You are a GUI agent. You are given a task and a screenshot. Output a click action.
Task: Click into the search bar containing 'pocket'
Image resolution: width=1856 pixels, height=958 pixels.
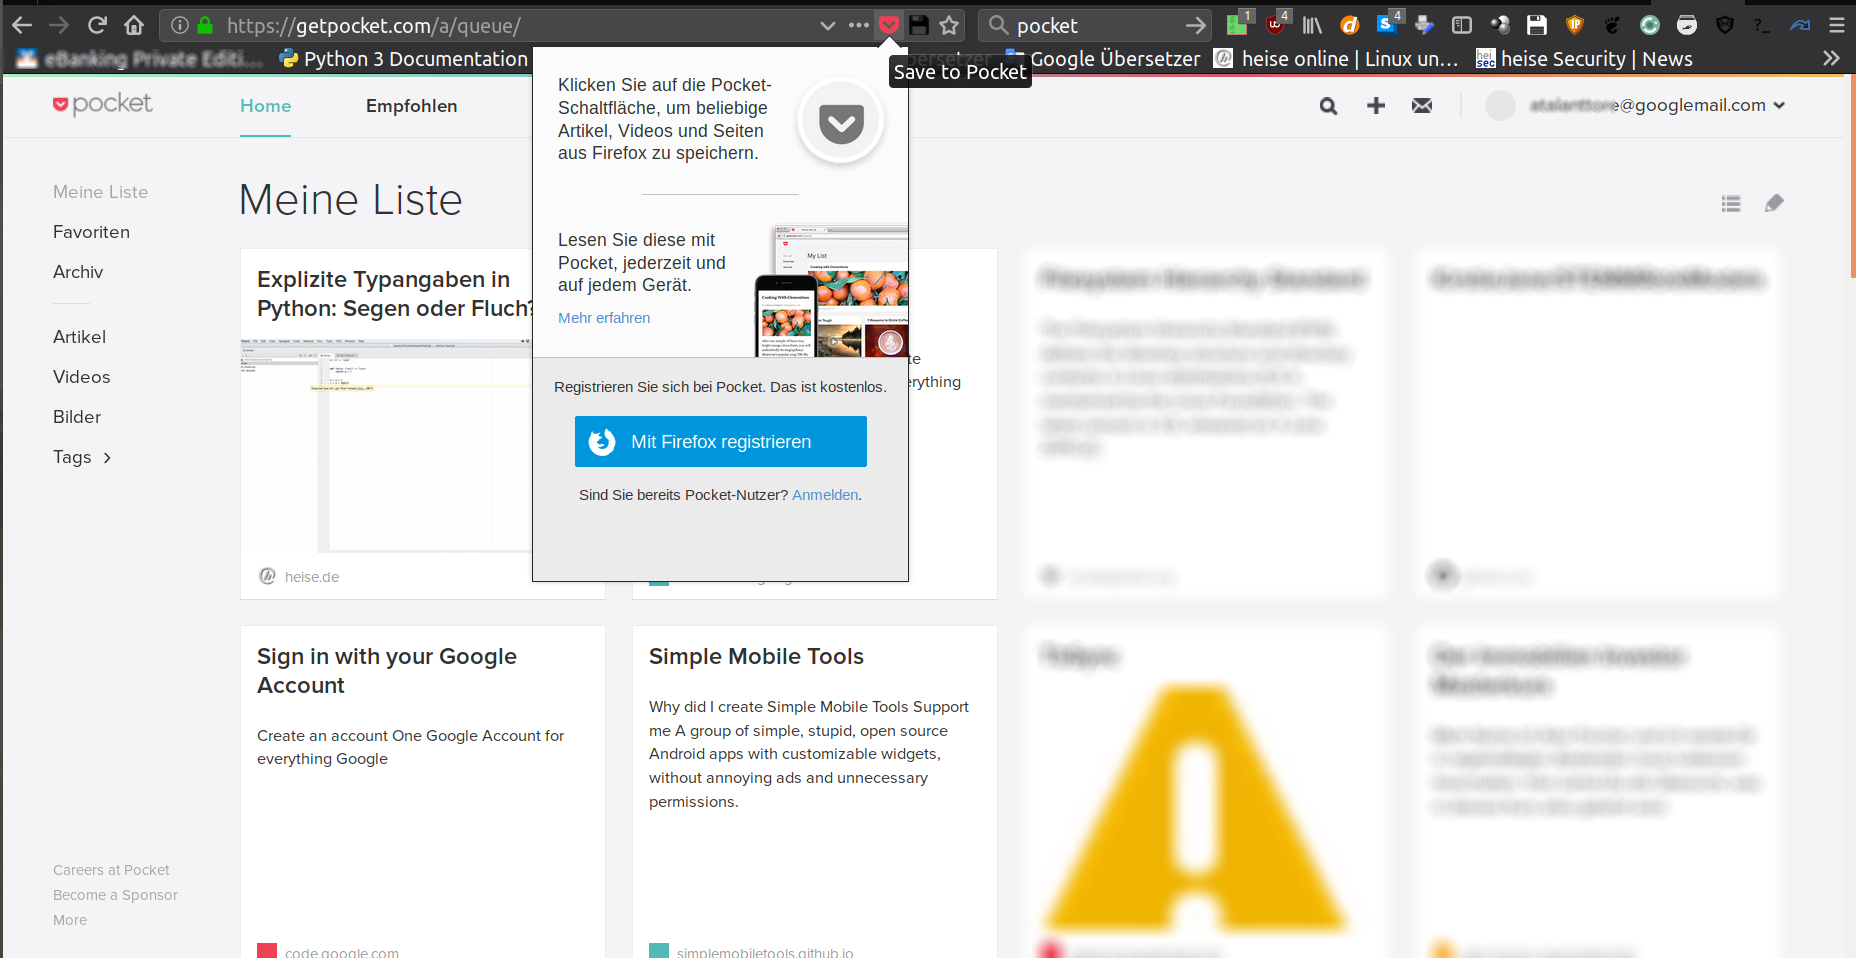click(x=1095, y=25)
